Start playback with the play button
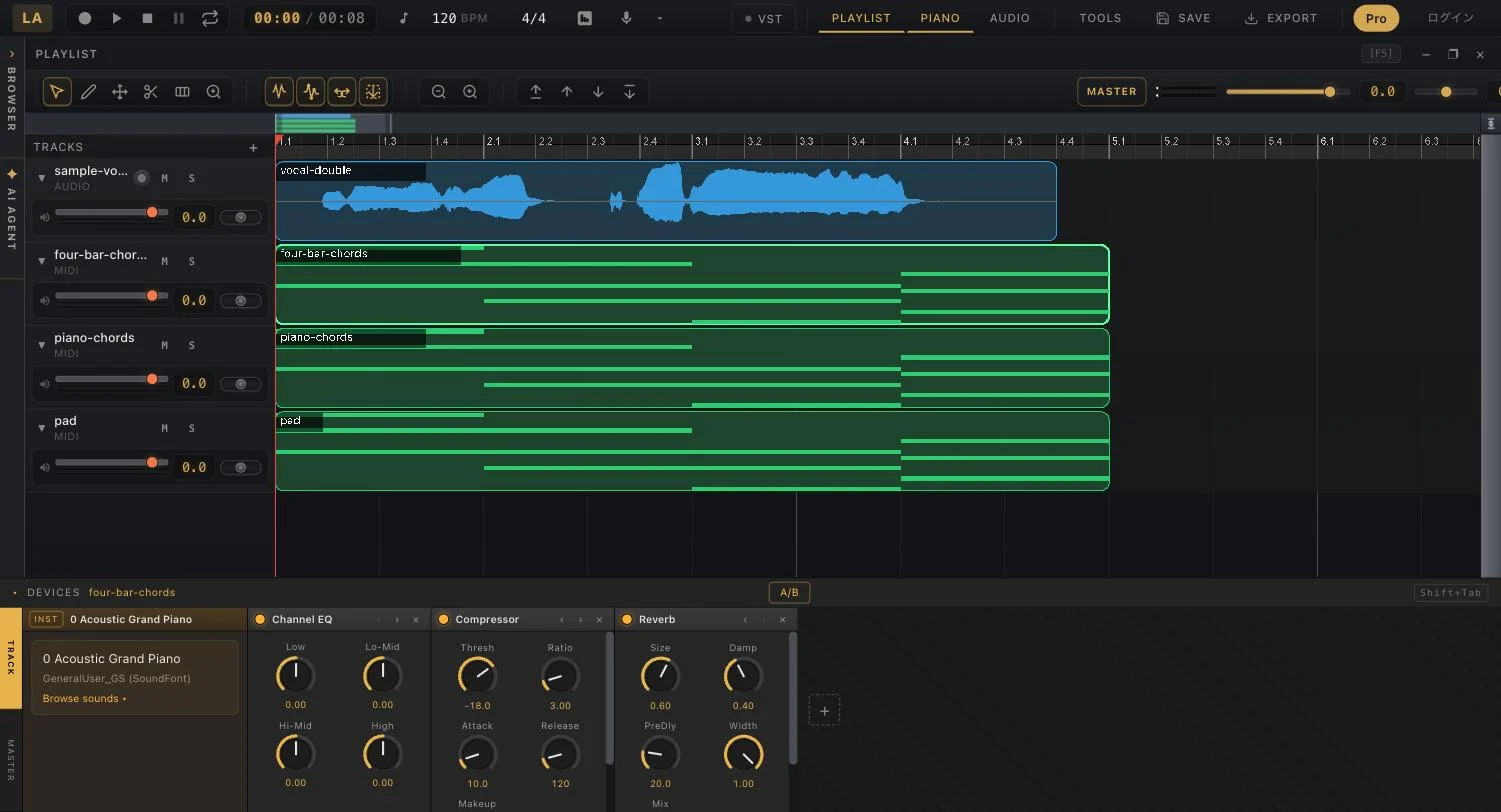 [116, 18]
